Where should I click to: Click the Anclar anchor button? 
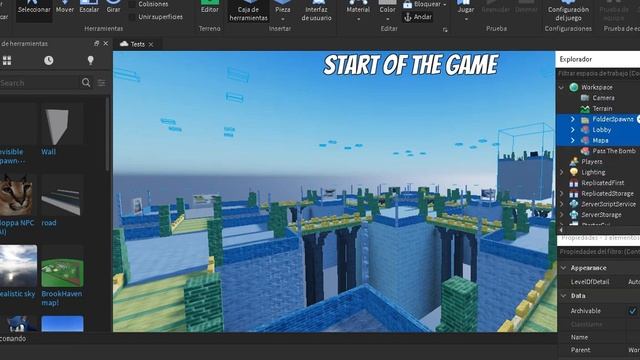(x=418, y=17)
